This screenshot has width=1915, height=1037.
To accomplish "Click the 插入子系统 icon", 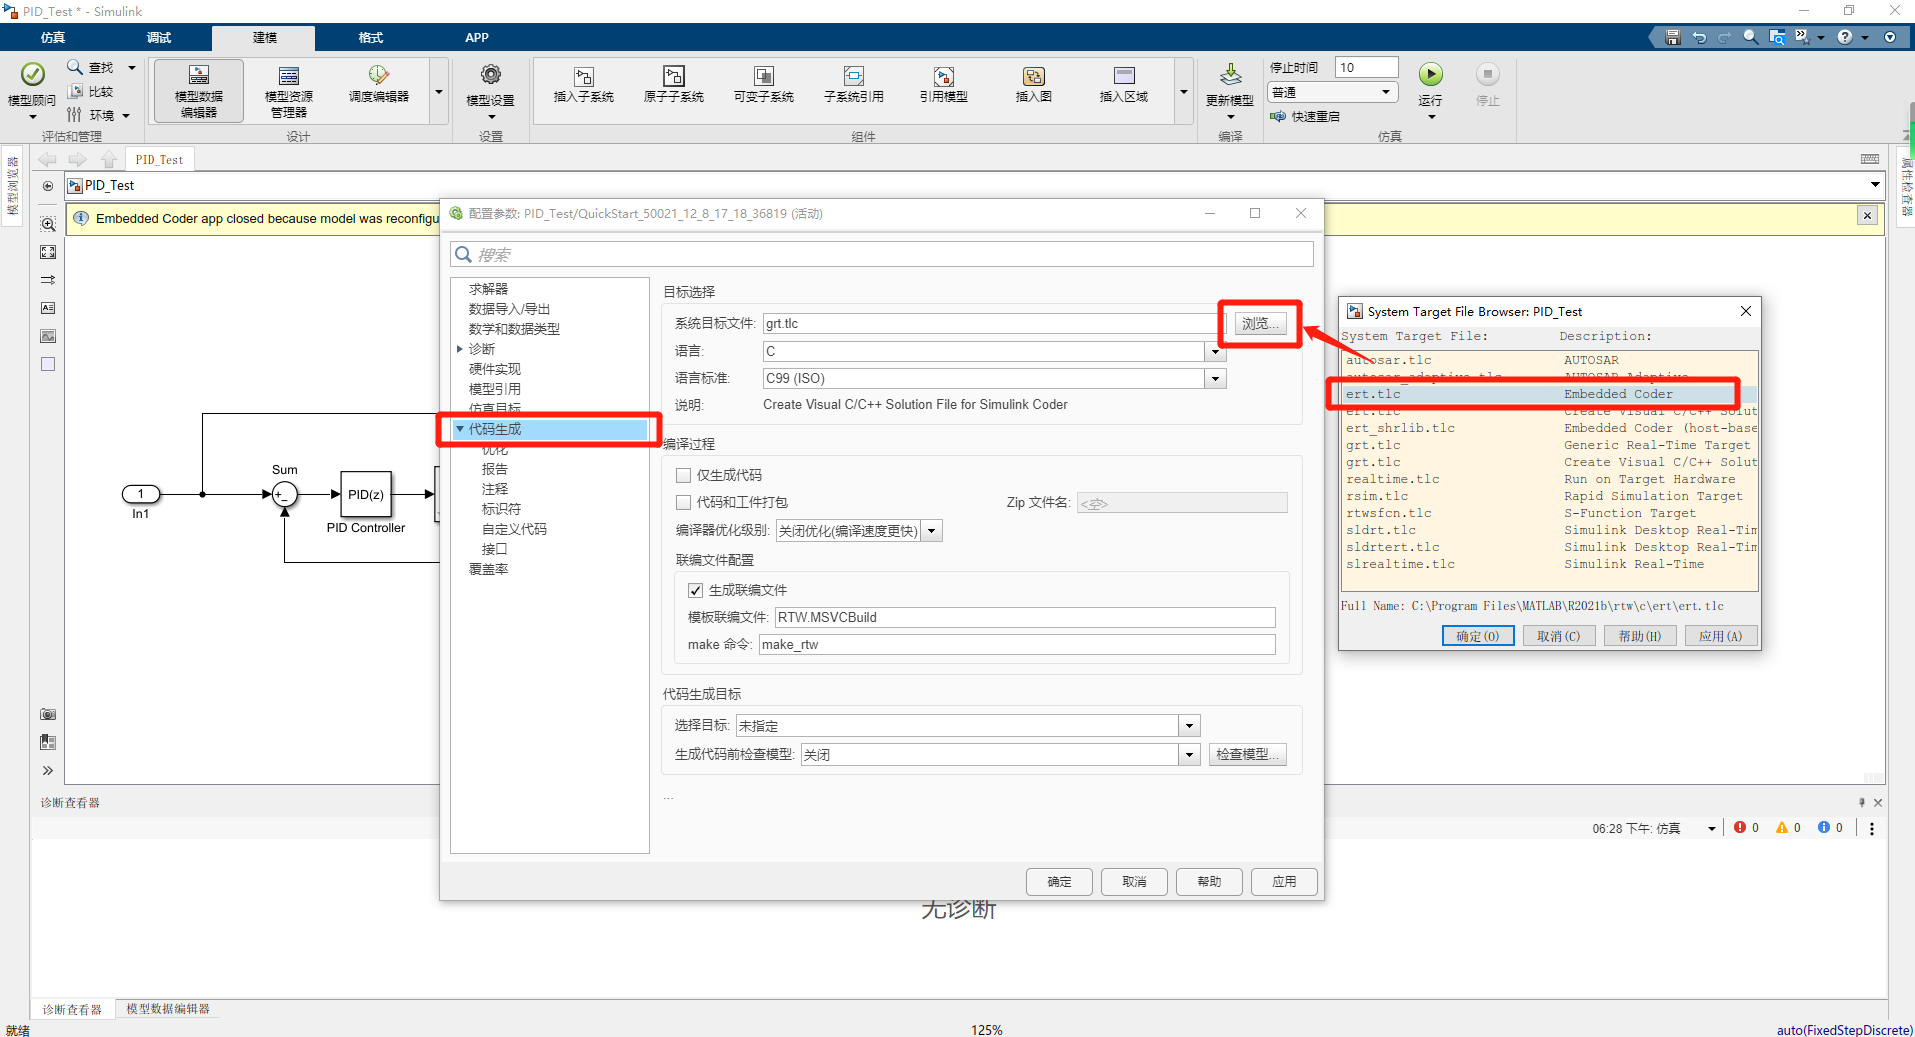I will tap(583, 85).
